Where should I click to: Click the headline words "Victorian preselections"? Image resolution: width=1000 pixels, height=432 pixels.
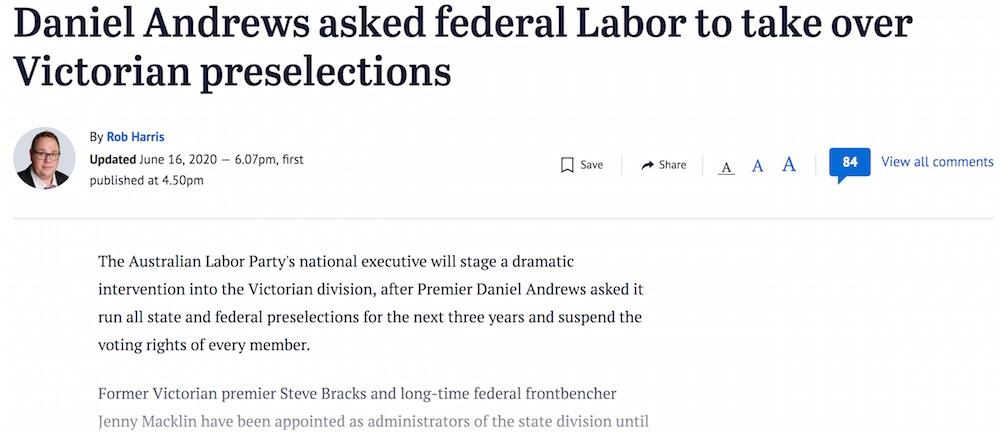pos(232,73)
